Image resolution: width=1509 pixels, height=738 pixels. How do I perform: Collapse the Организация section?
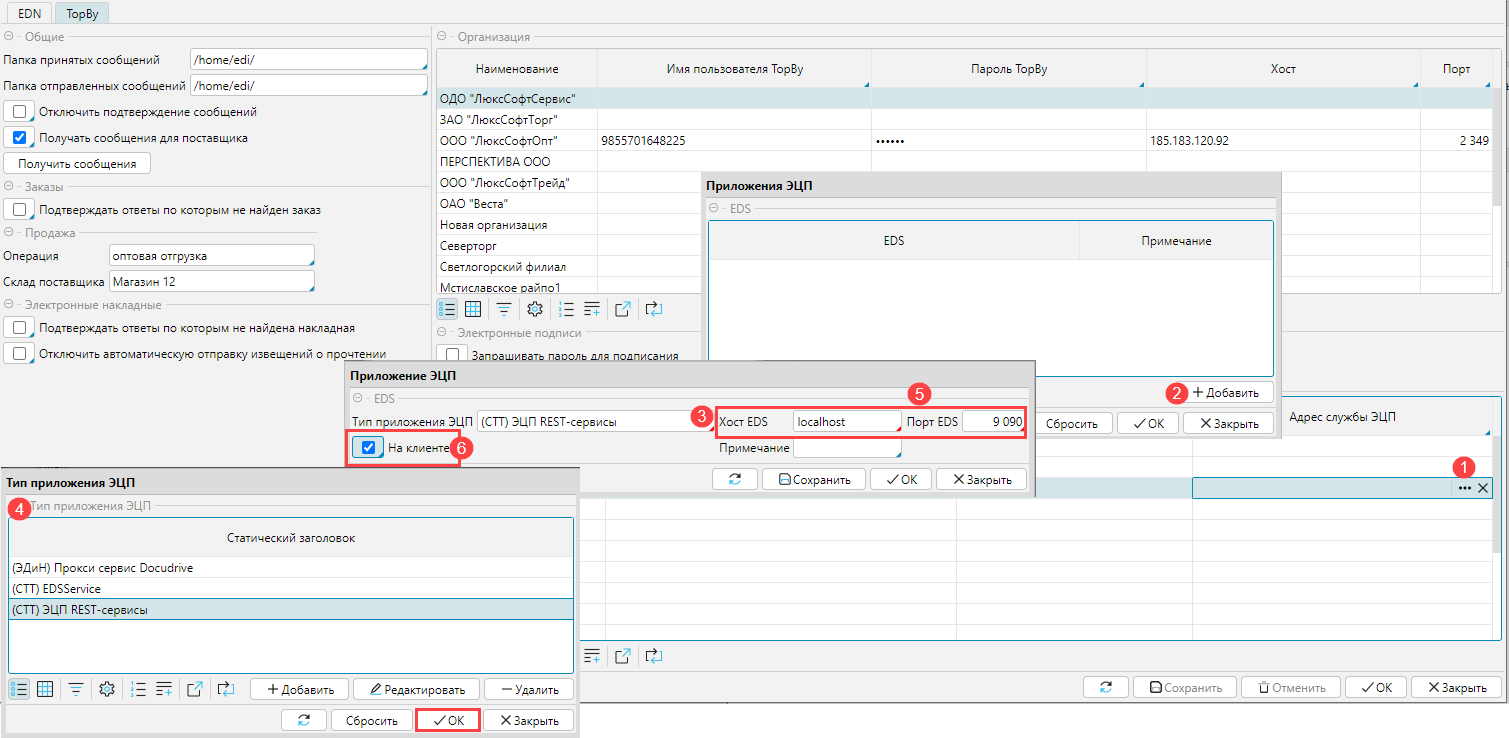click(x=442, y=37)
